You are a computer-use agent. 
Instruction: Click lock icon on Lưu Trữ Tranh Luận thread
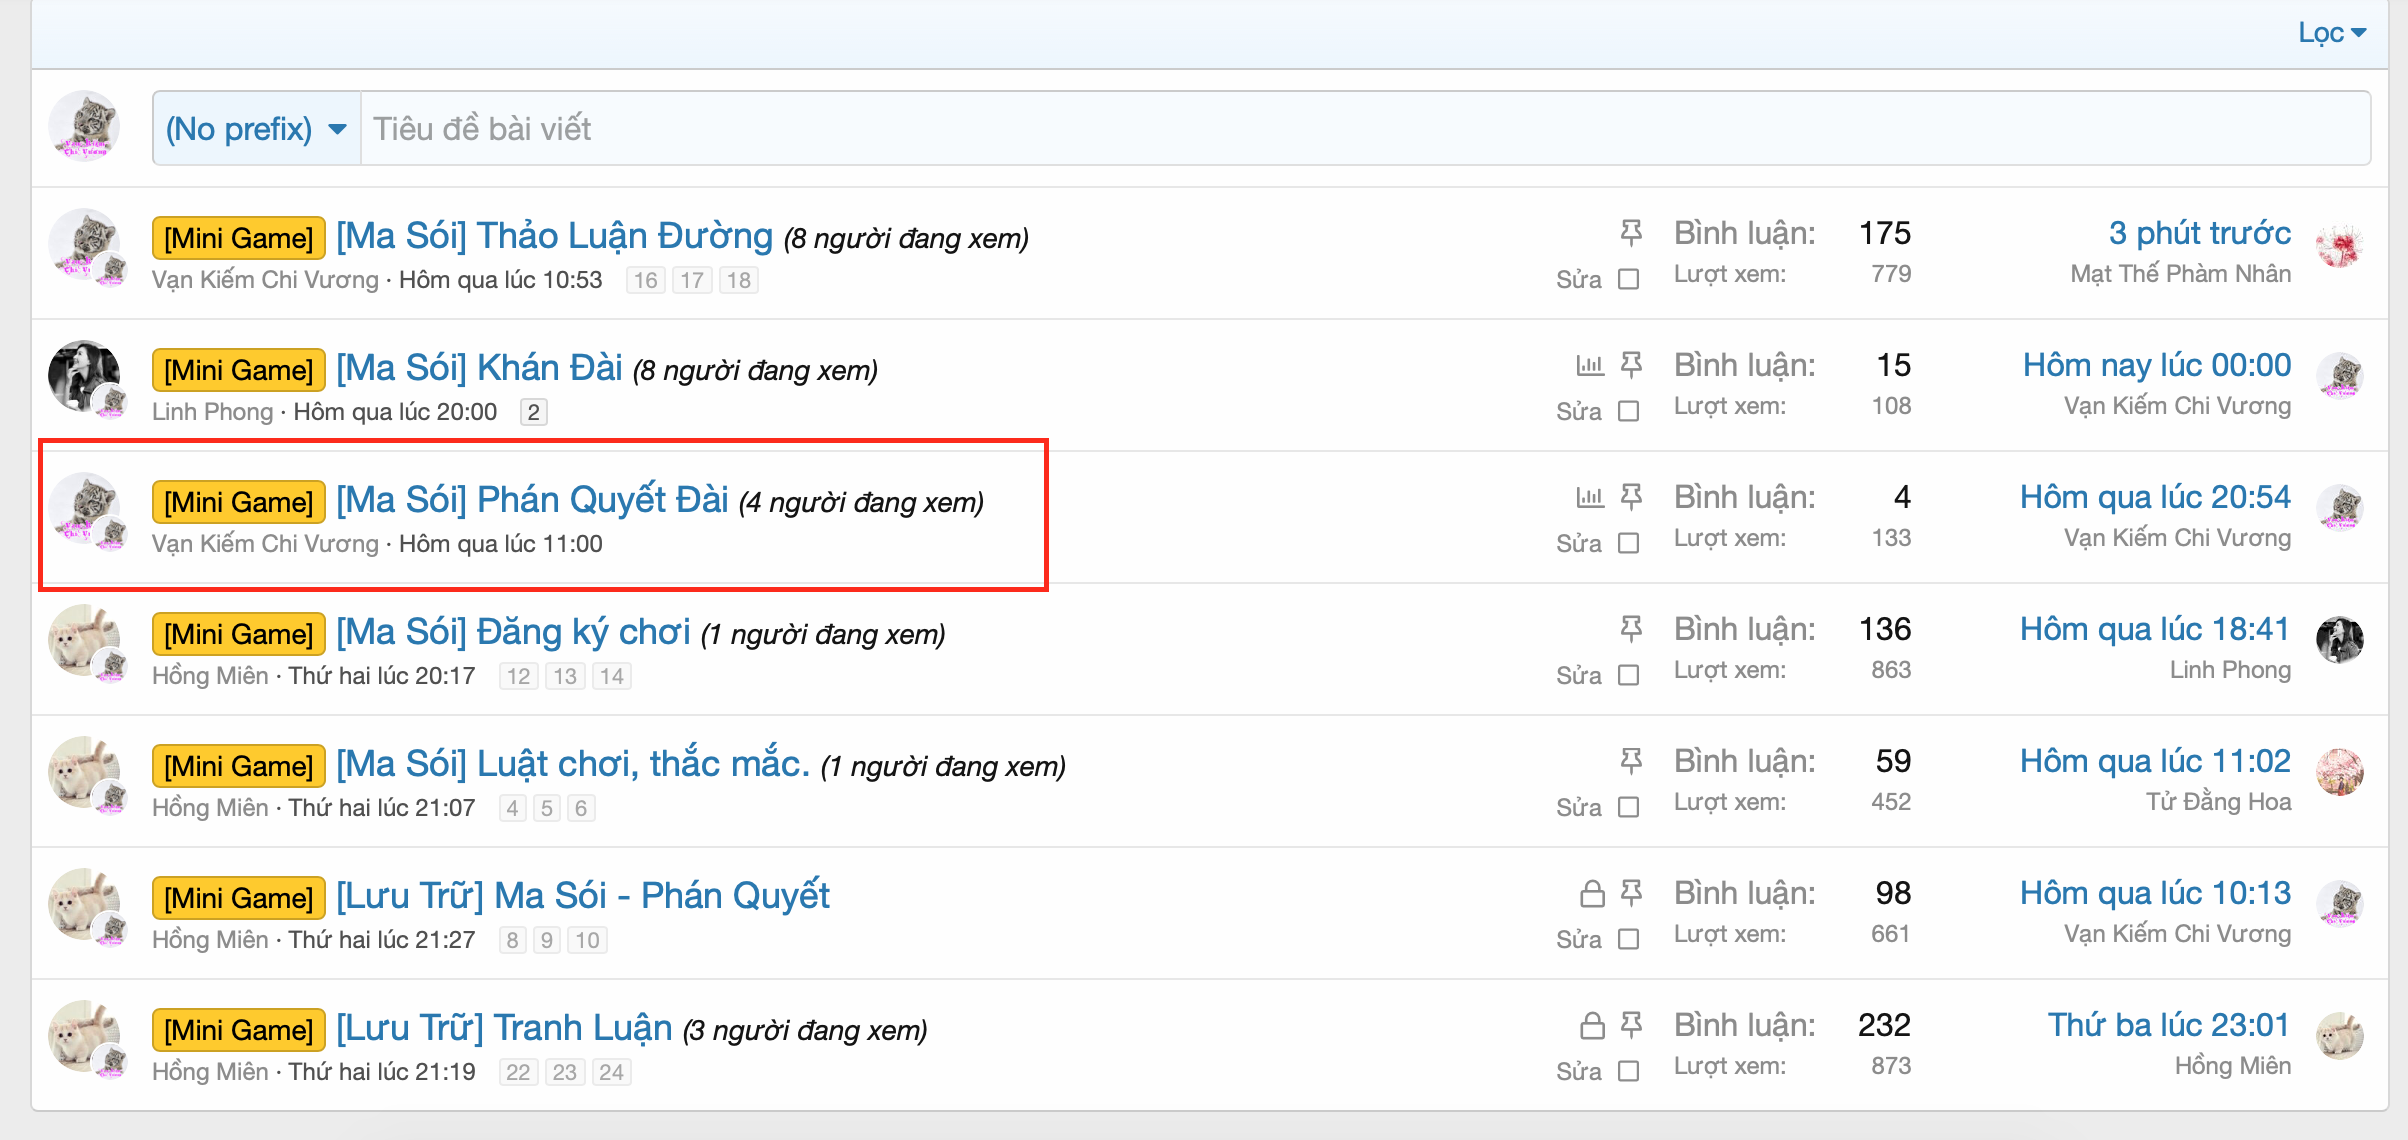(x=1592, y=1025)
